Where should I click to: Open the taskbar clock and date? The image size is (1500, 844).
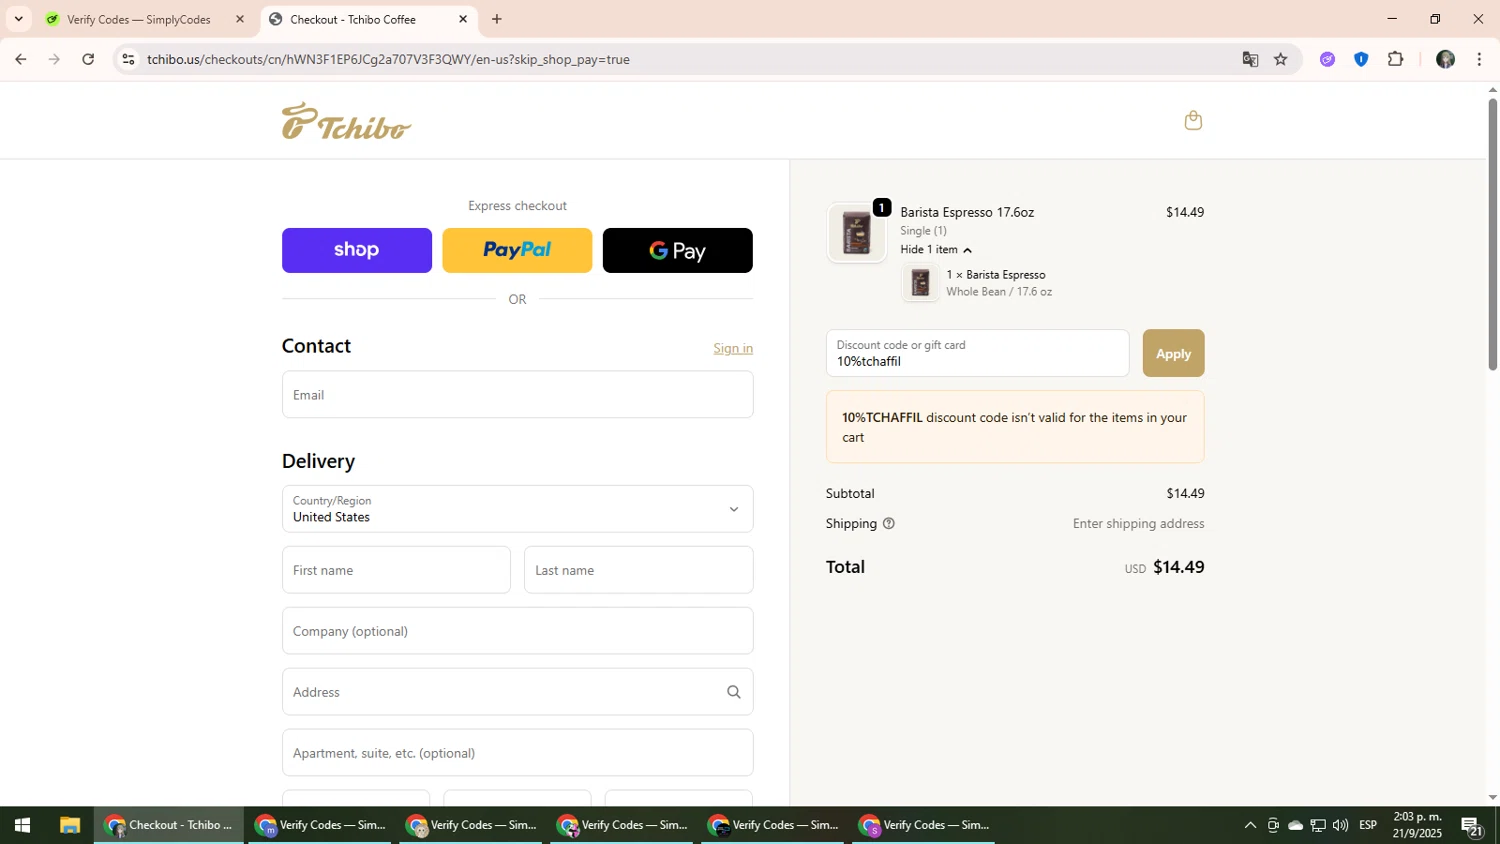point(1417,825)
